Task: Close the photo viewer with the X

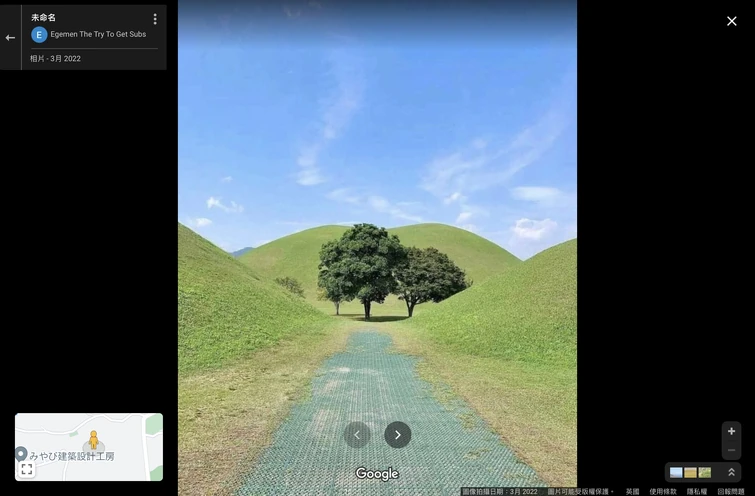Action: click(731, 21)
